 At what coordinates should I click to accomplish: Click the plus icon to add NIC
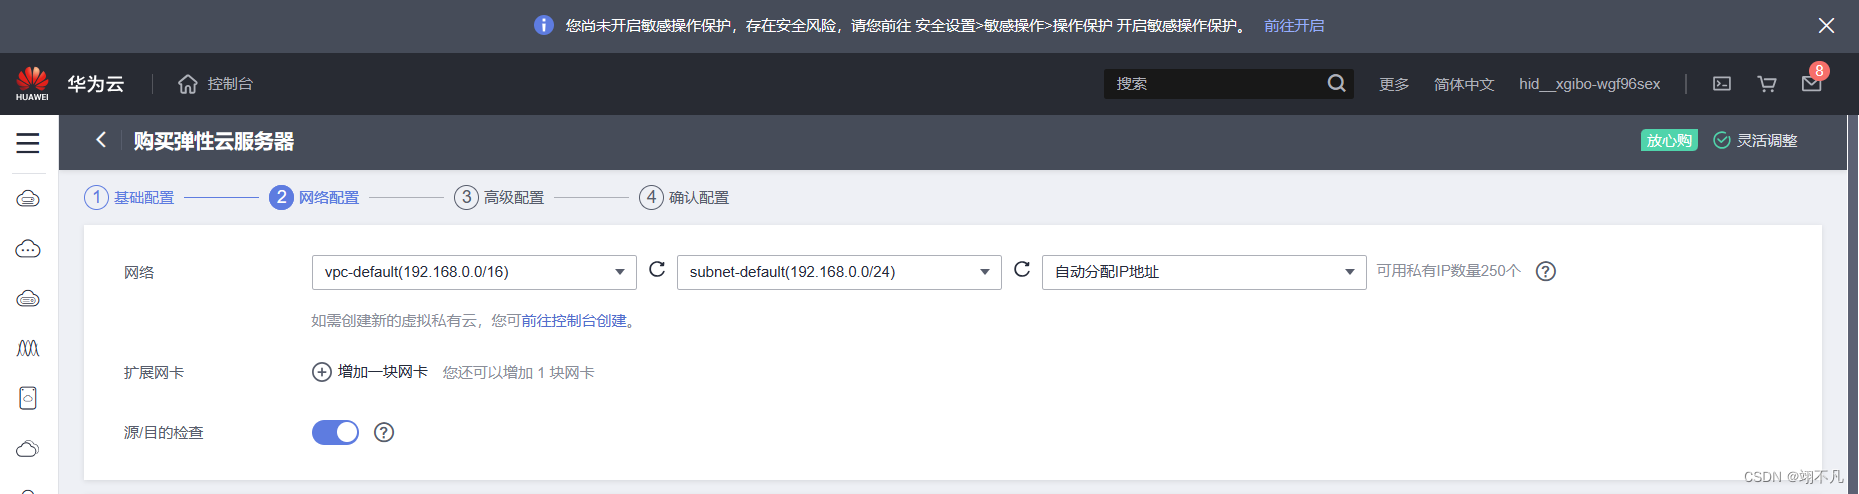click(x=322, y=372)
